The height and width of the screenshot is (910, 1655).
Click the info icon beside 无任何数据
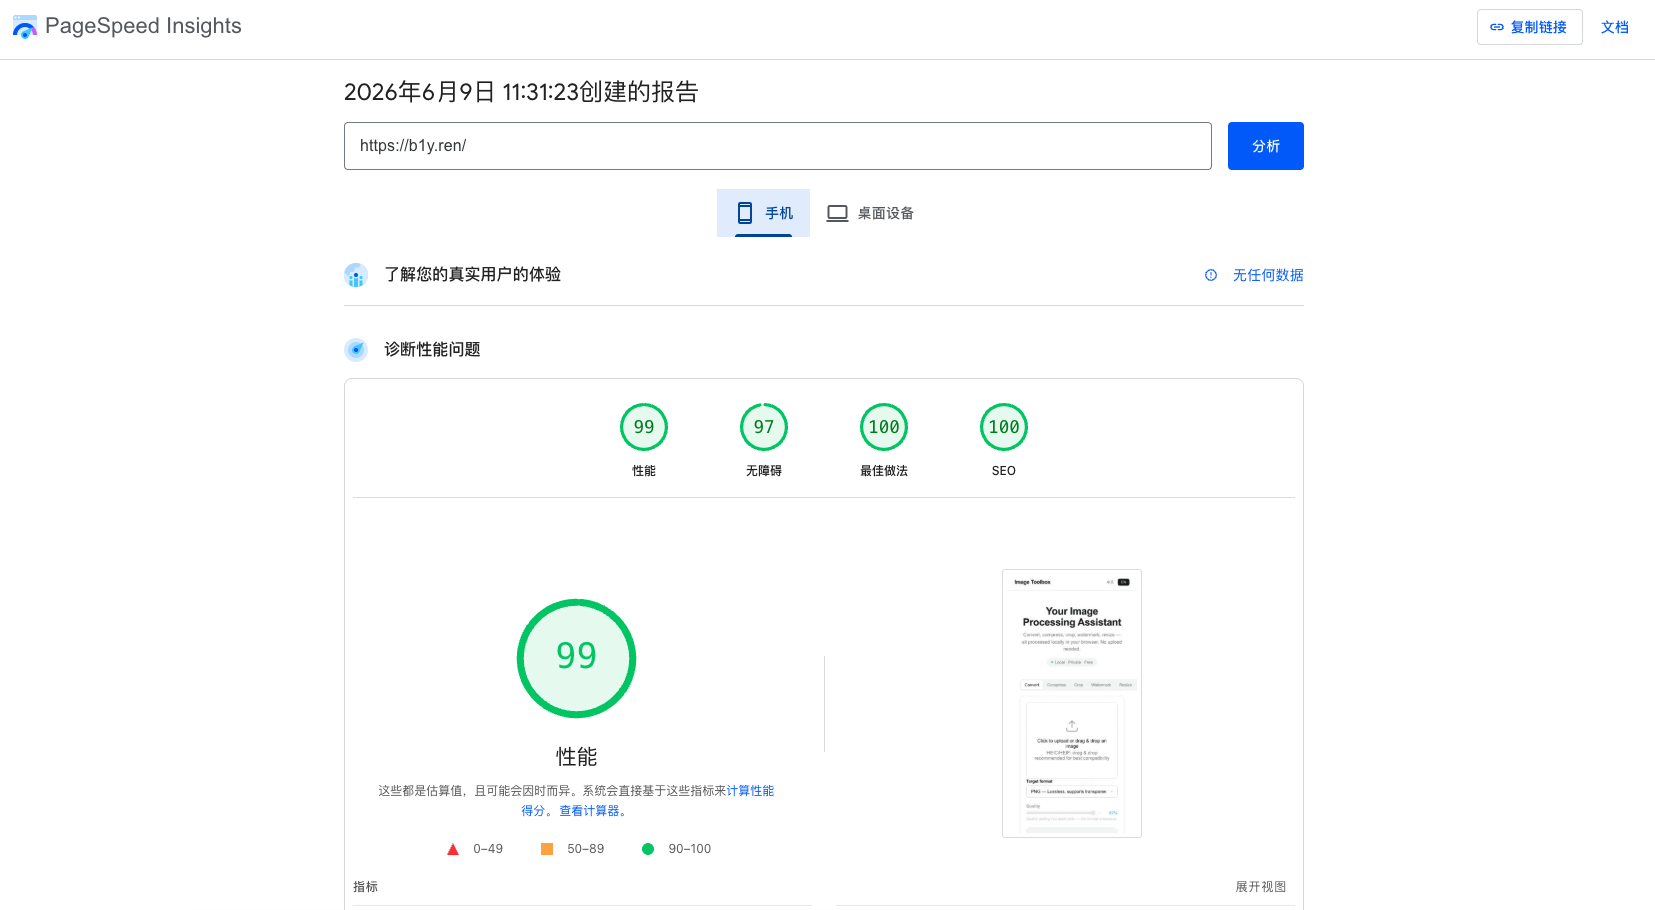click(x=1211, y=275)
